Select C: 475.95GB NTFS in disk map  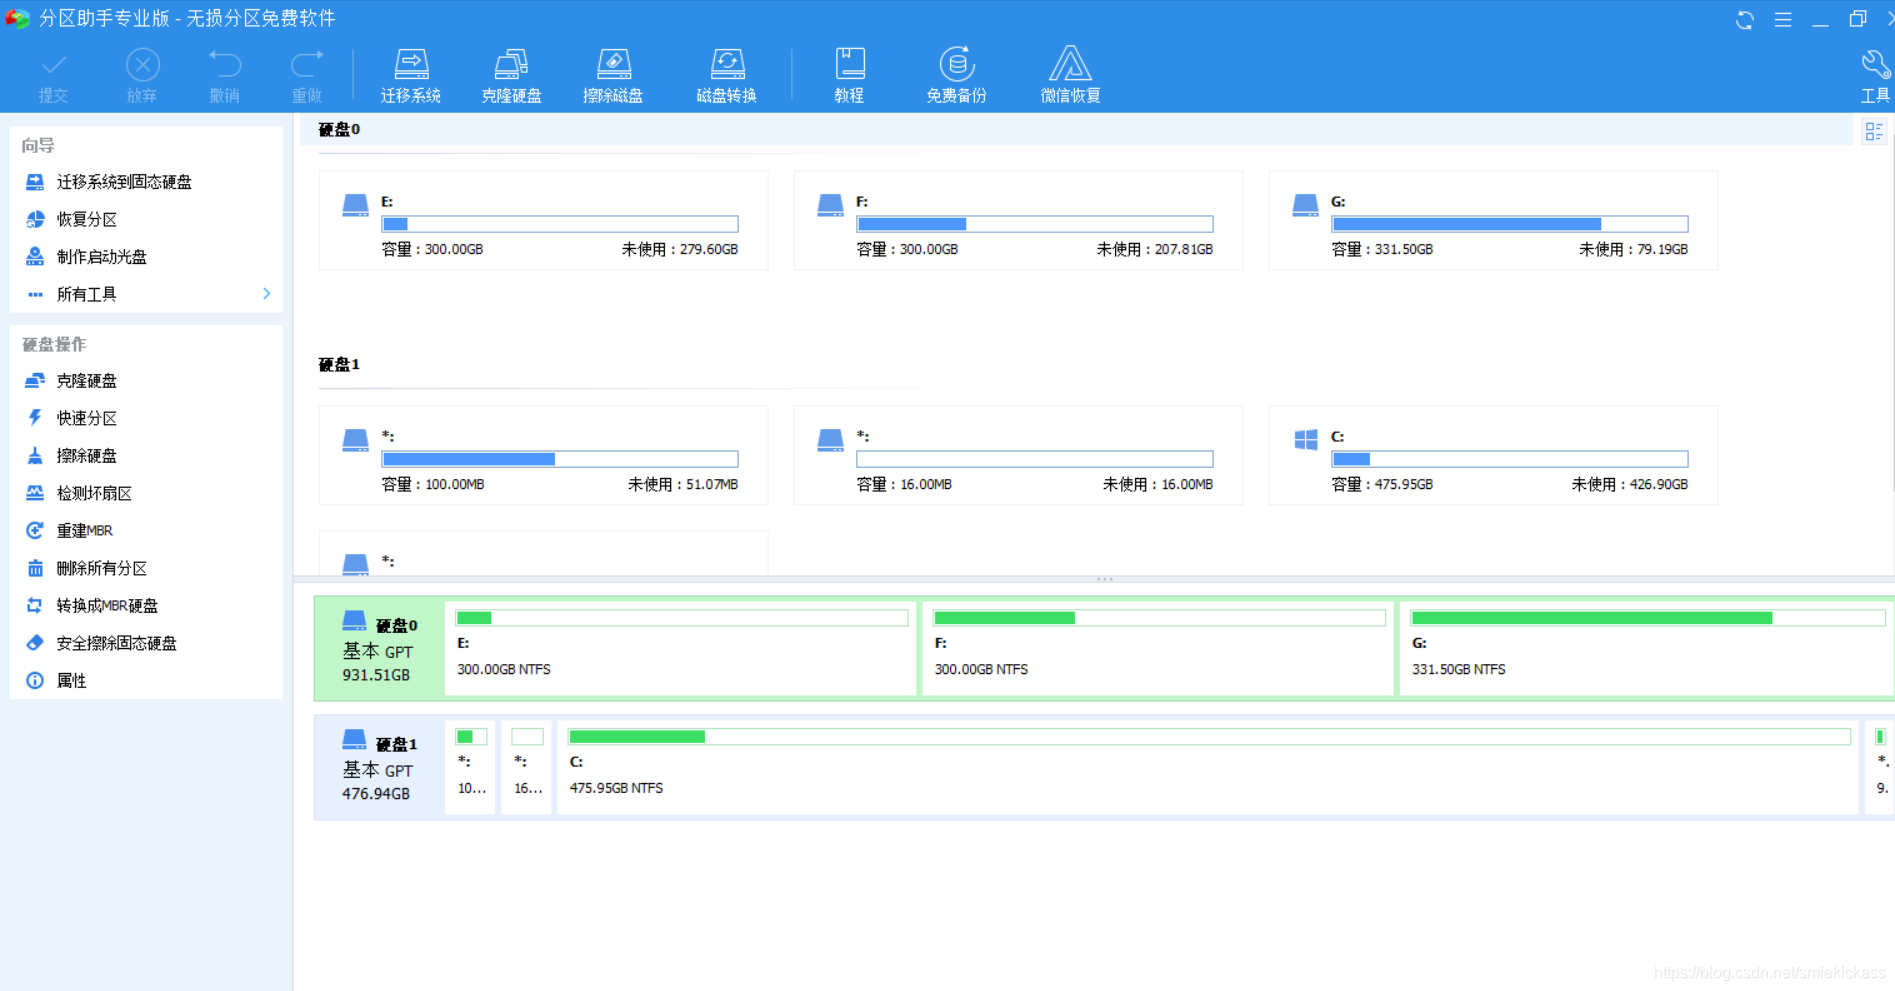1208,767
